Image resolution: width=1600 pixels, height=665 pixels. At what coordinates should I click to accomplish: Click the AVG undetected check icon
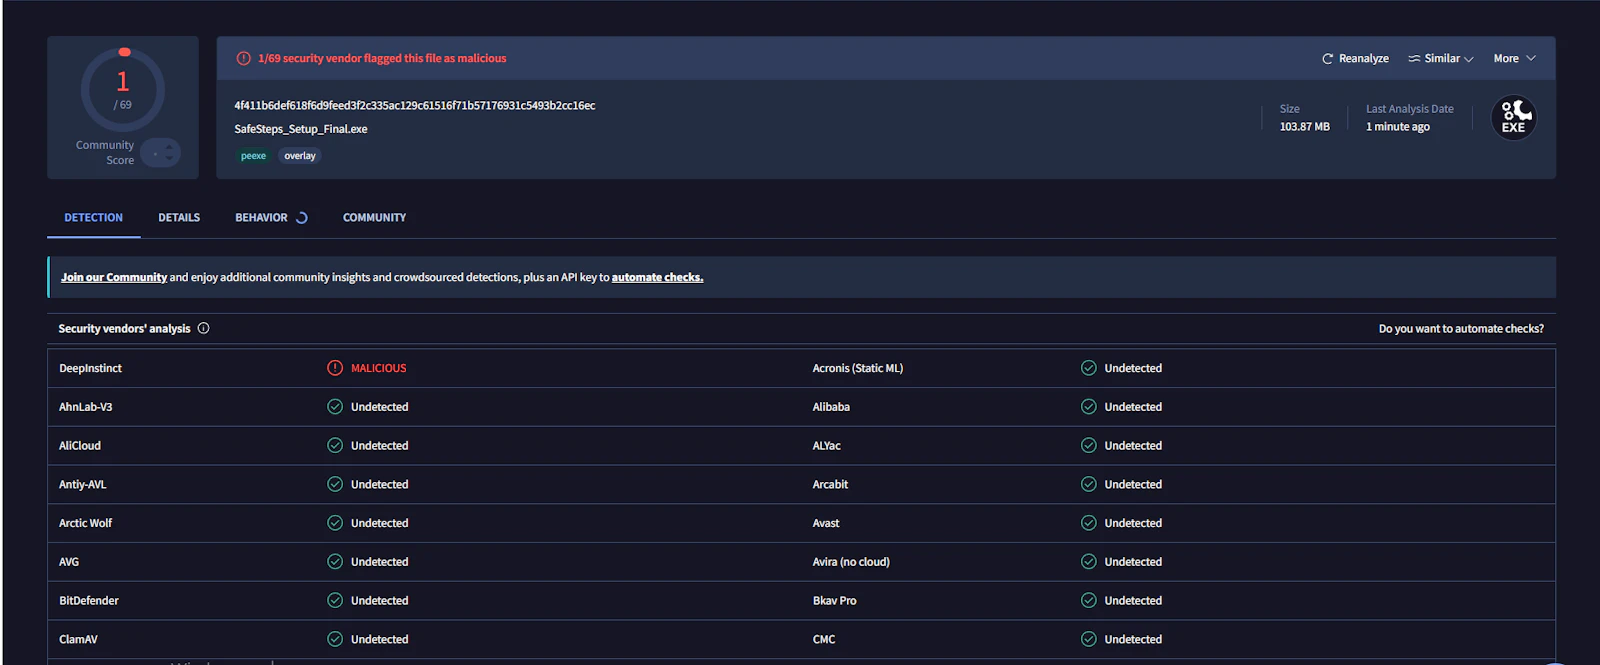point(335,562)
